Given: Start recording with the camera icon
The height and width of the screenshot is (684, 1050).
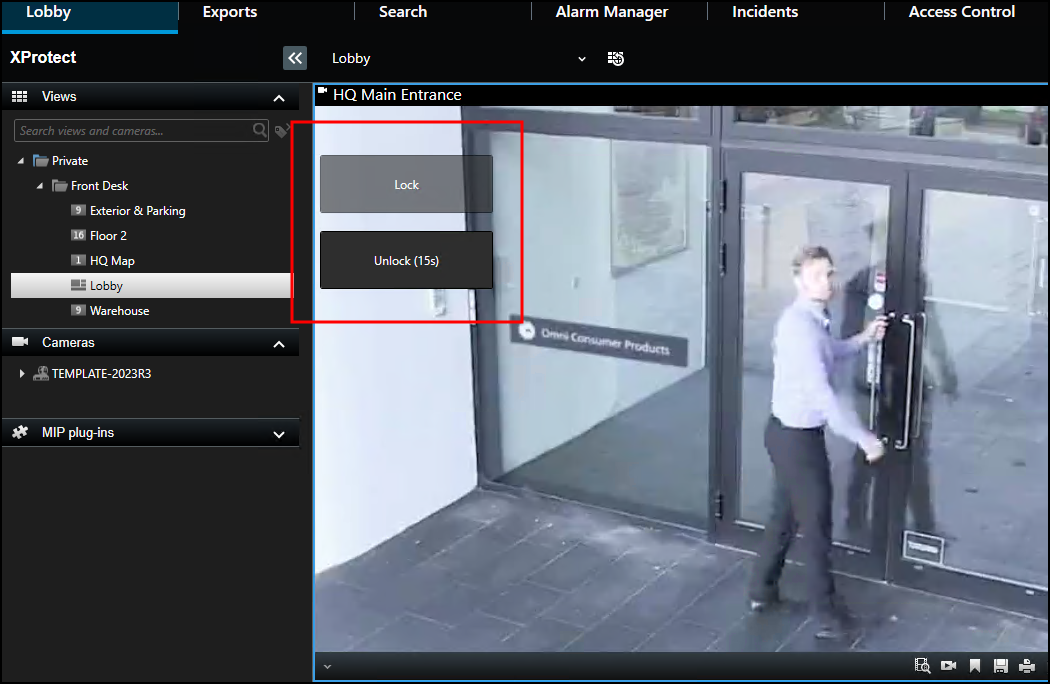Looking at the screenshot, I should [949, 666].
